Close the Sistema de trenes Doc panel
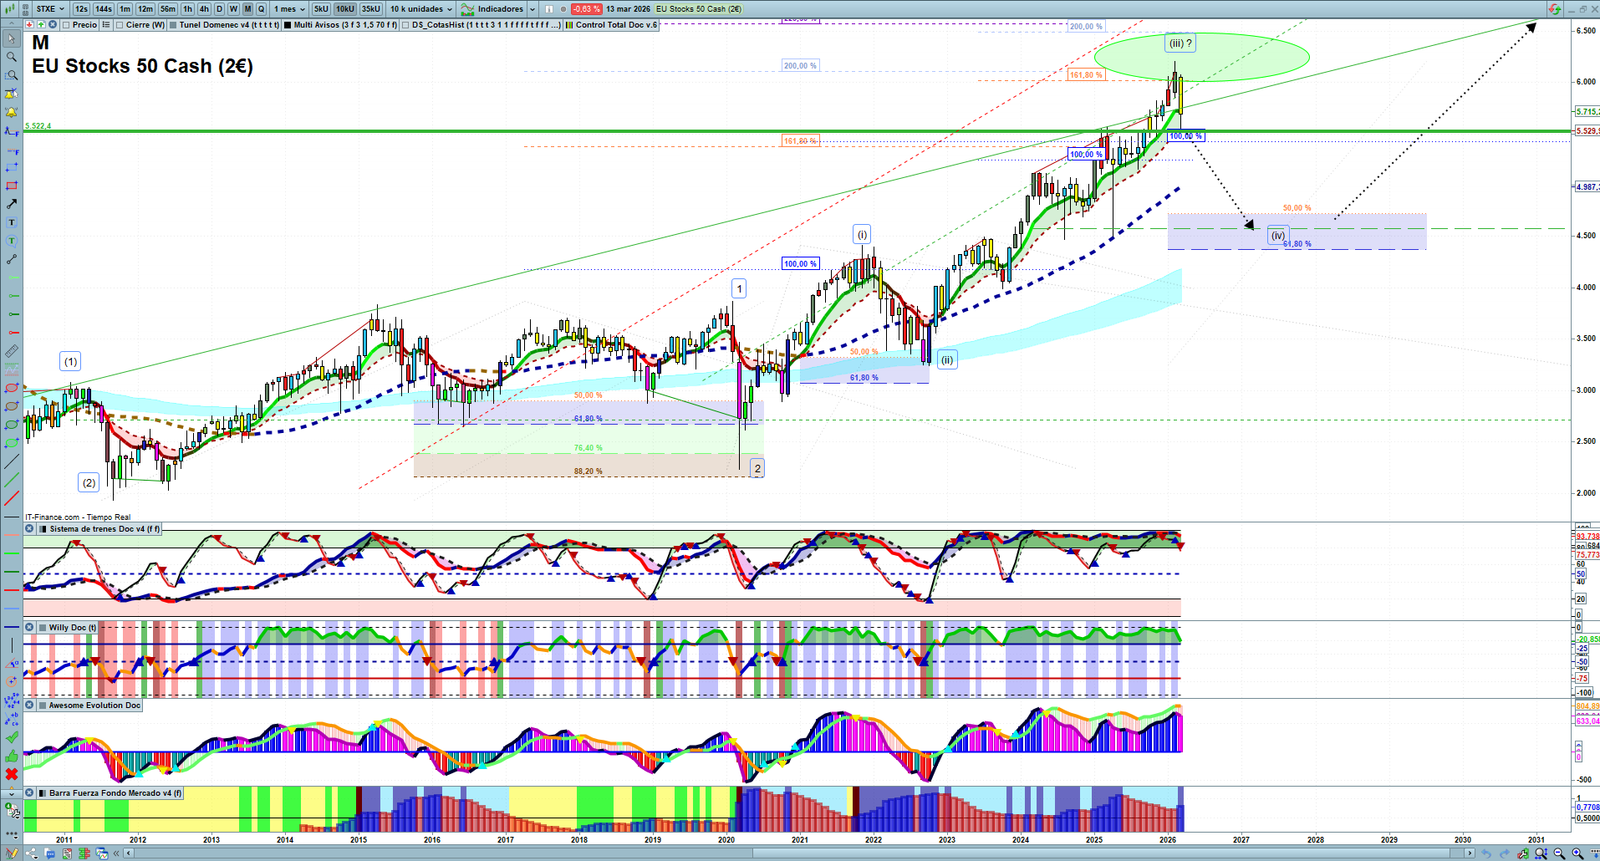 30,529
